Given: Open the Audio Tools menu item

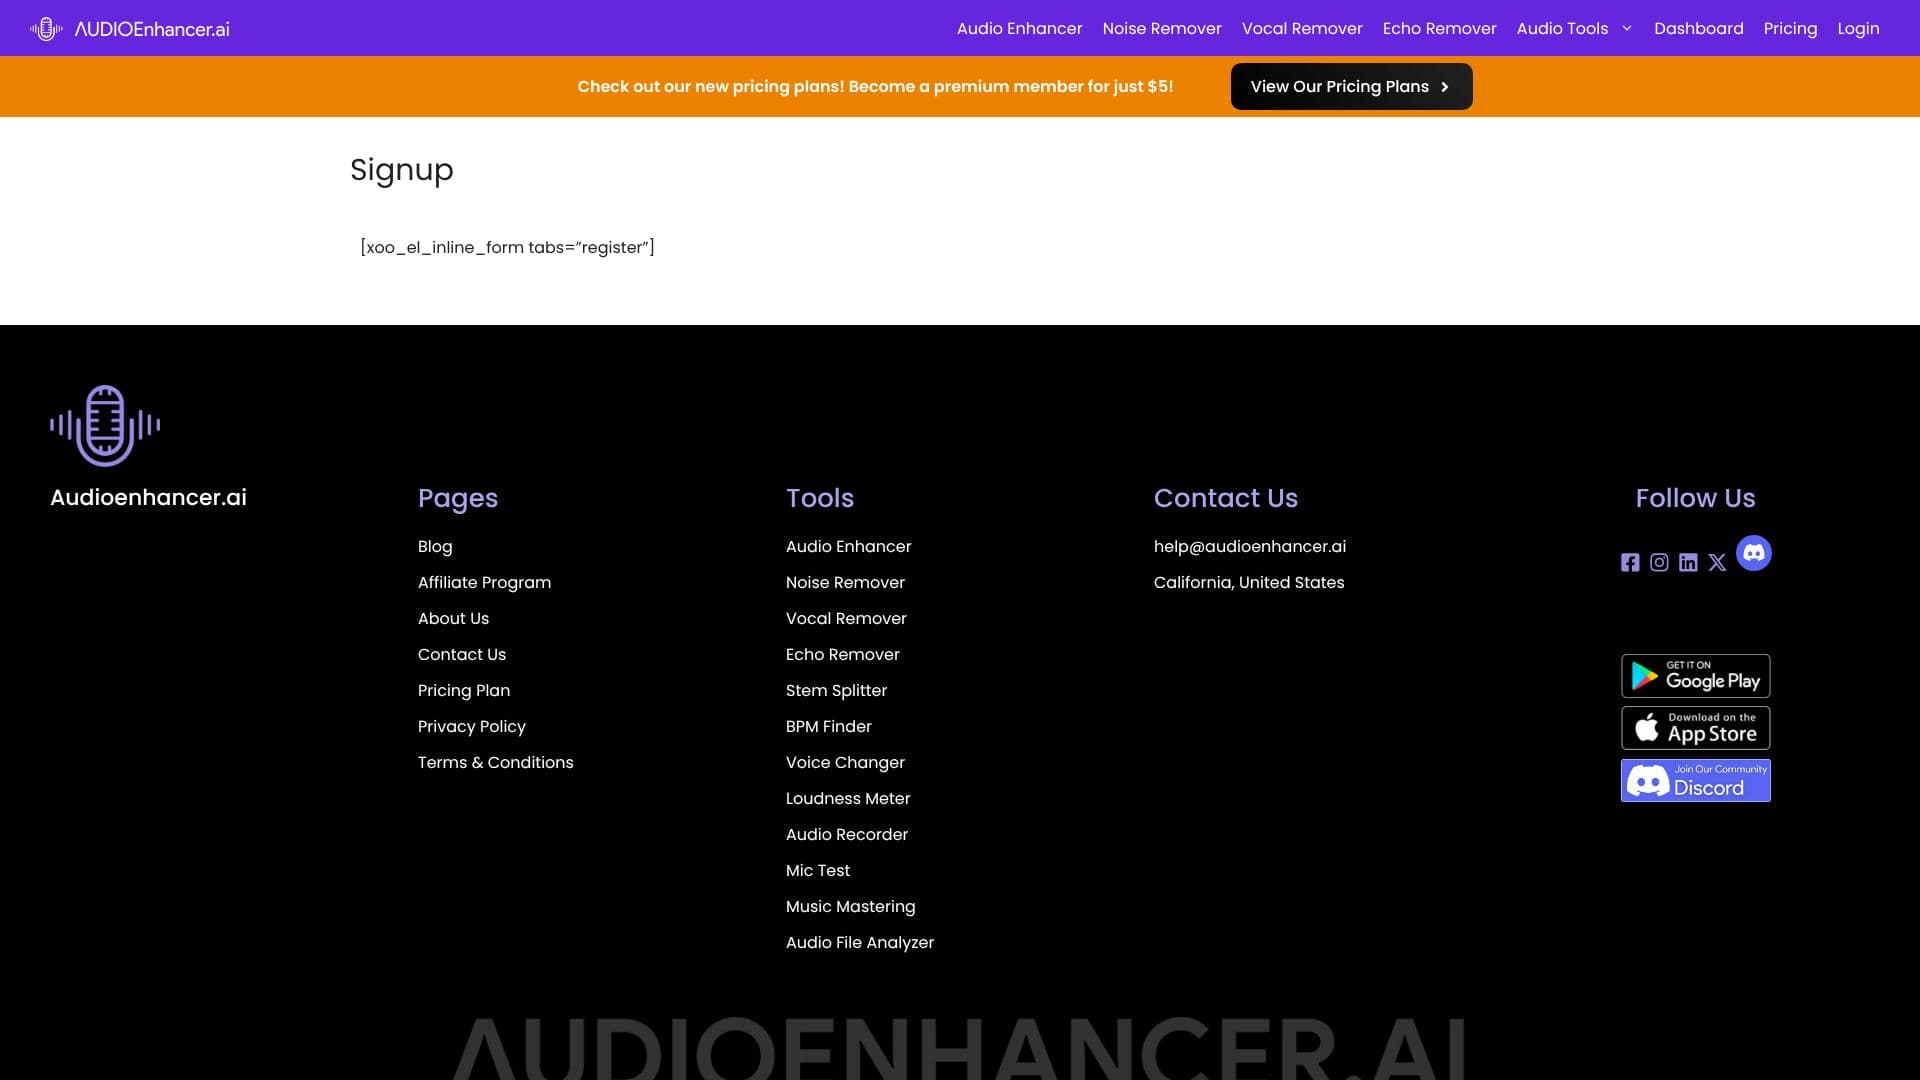Looking at the screenshot, I should coord(1562,28).
